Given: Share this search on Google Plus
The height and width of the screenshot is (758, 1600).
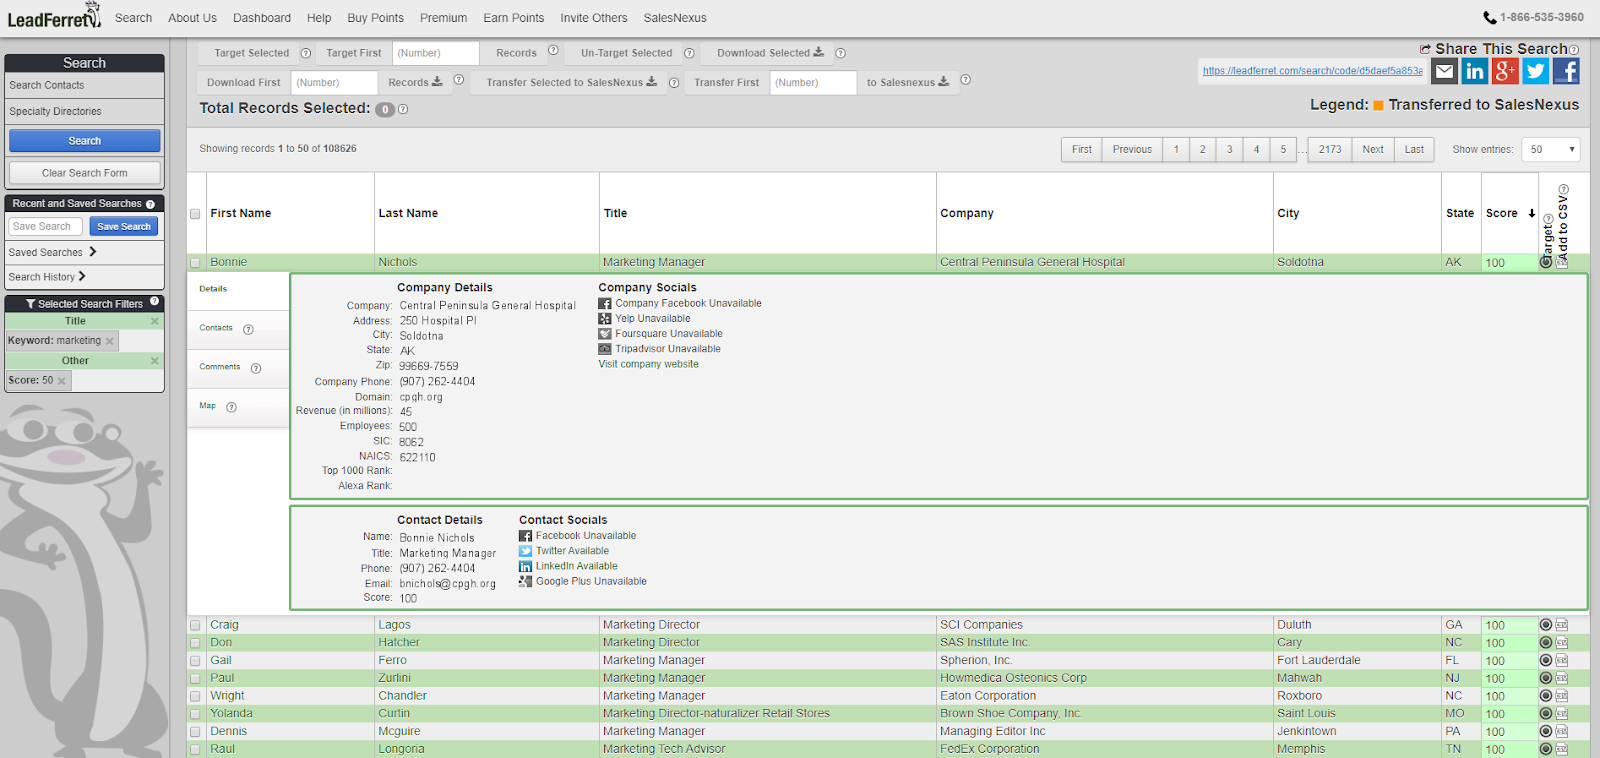Looking at the screenshot, I should click(1505, 71).
